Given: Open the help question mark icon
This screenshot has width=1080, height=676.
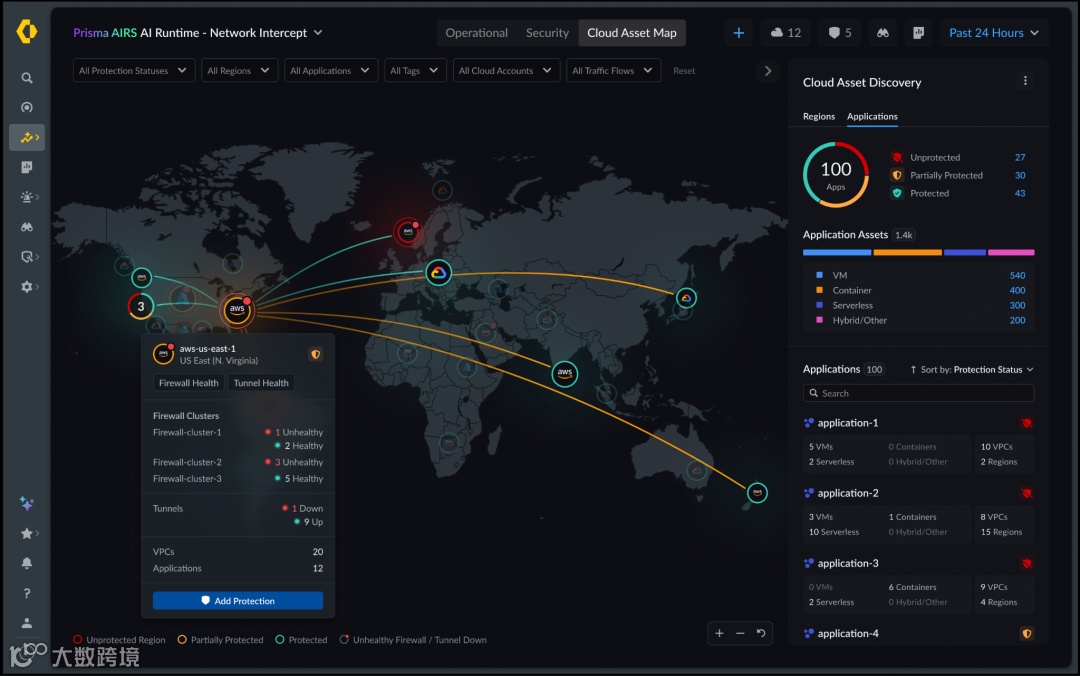Looking at the screenshot, I should 27,593.
